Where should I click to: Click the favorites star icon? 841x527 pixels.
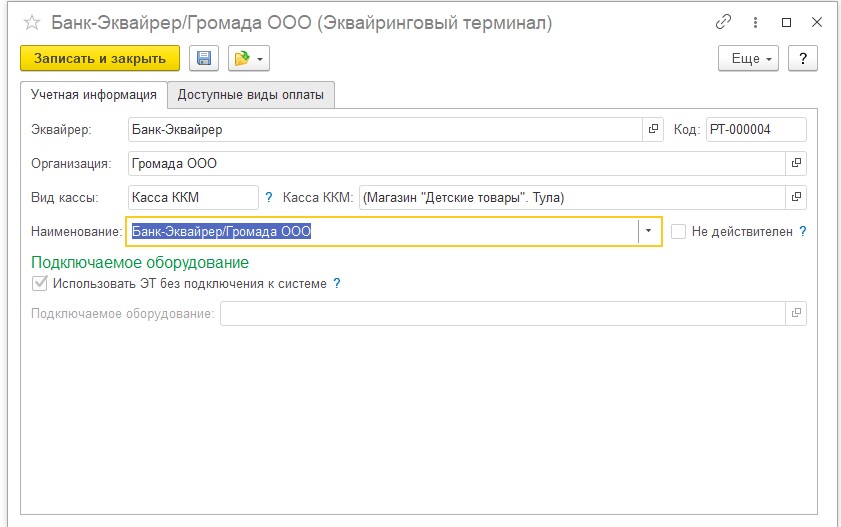31,22
